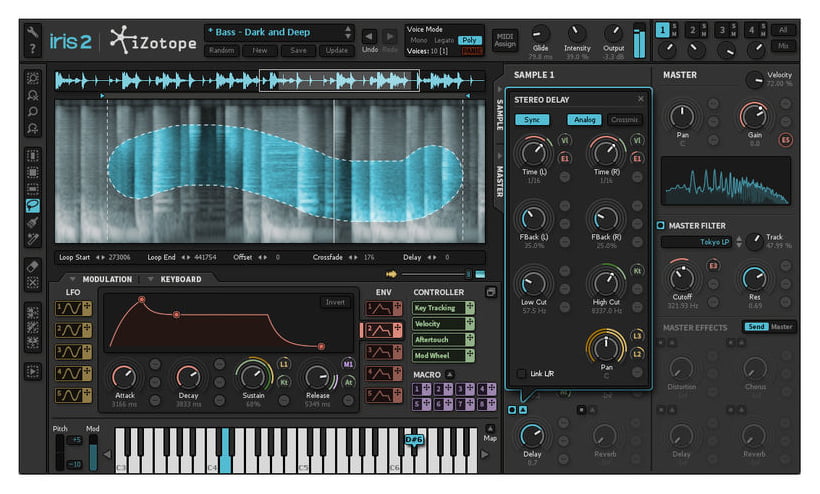Screen dimensions: 820x494
Task: Click the Random preset button
Action: [x=222, y=50]
